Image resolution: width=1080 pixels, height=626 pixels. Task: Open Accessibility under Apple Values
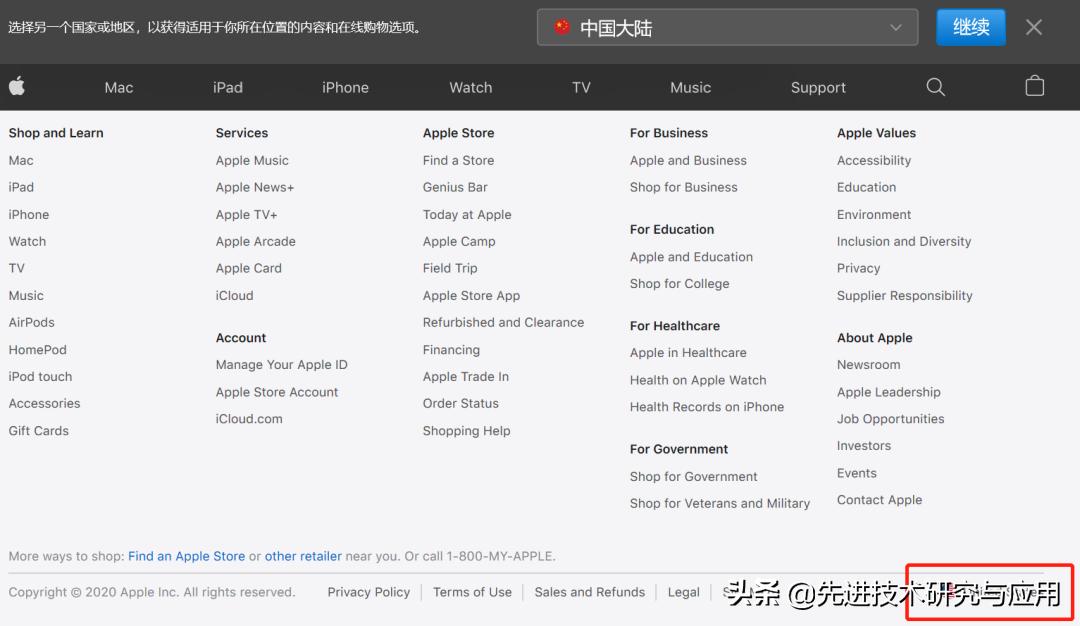873,160
